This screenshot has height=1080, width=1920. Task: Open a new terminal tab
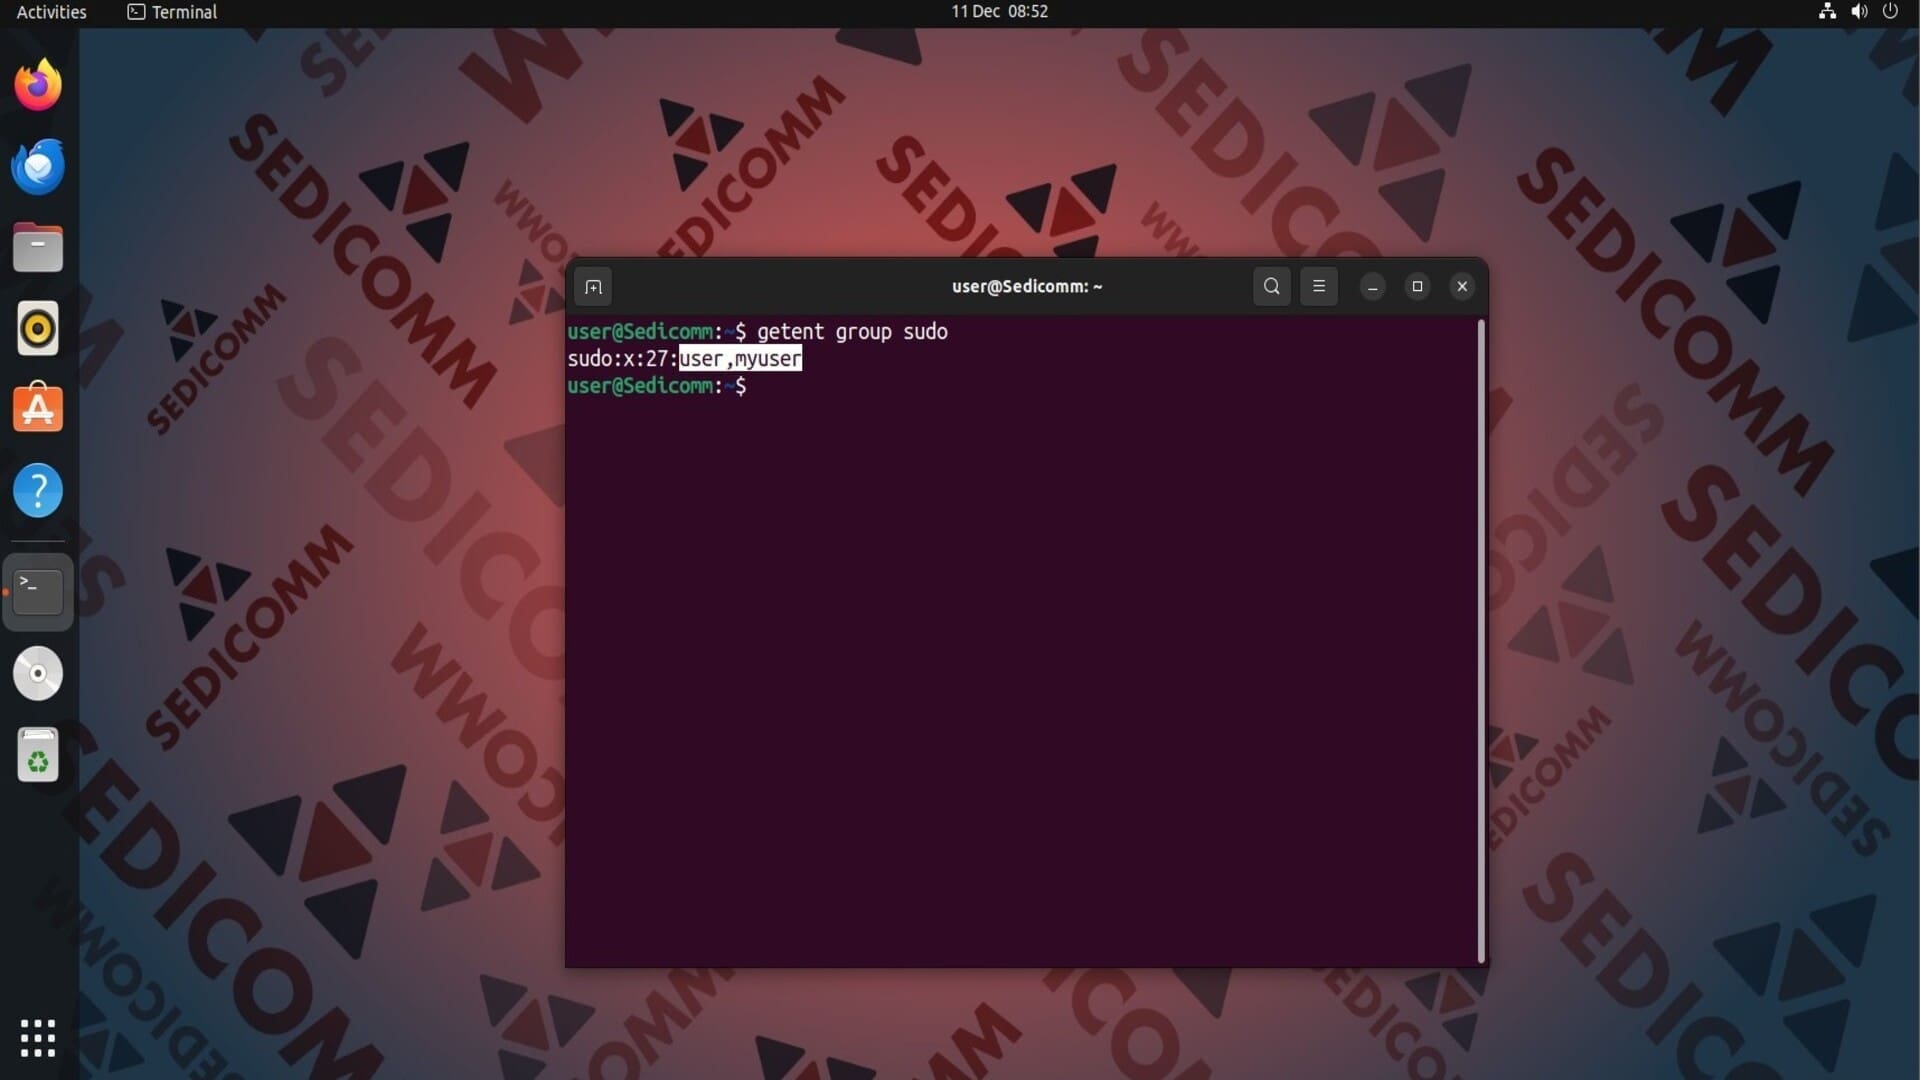(x=593, y=287)
